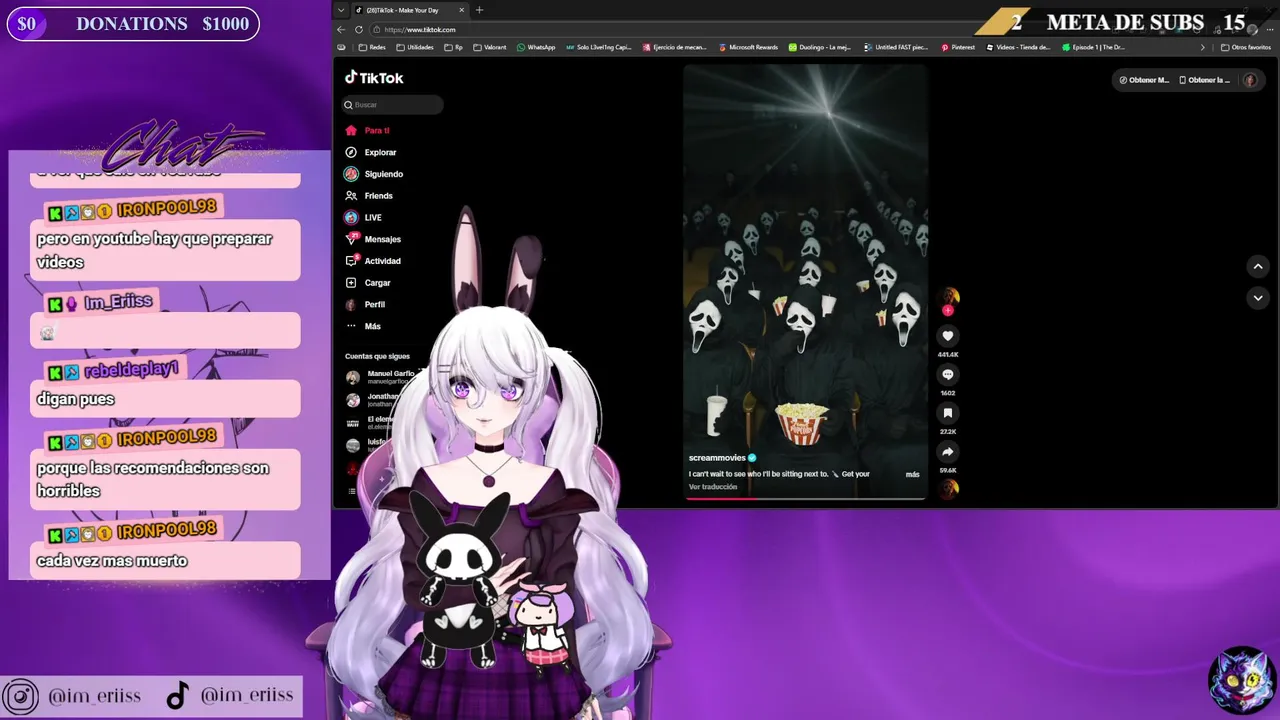Open the Rp bookmarks folder

pyautogui.click(x=454, y=47)
